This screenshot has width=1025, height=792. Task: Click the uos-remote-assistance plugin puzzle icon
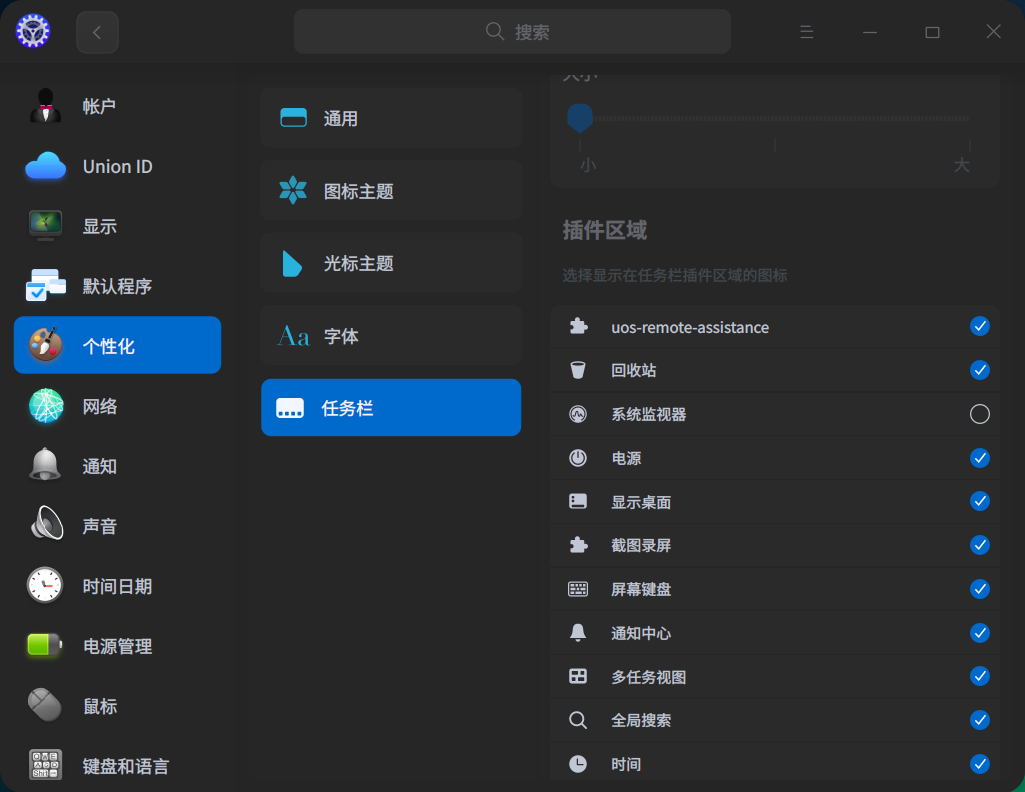click(579, 326)
